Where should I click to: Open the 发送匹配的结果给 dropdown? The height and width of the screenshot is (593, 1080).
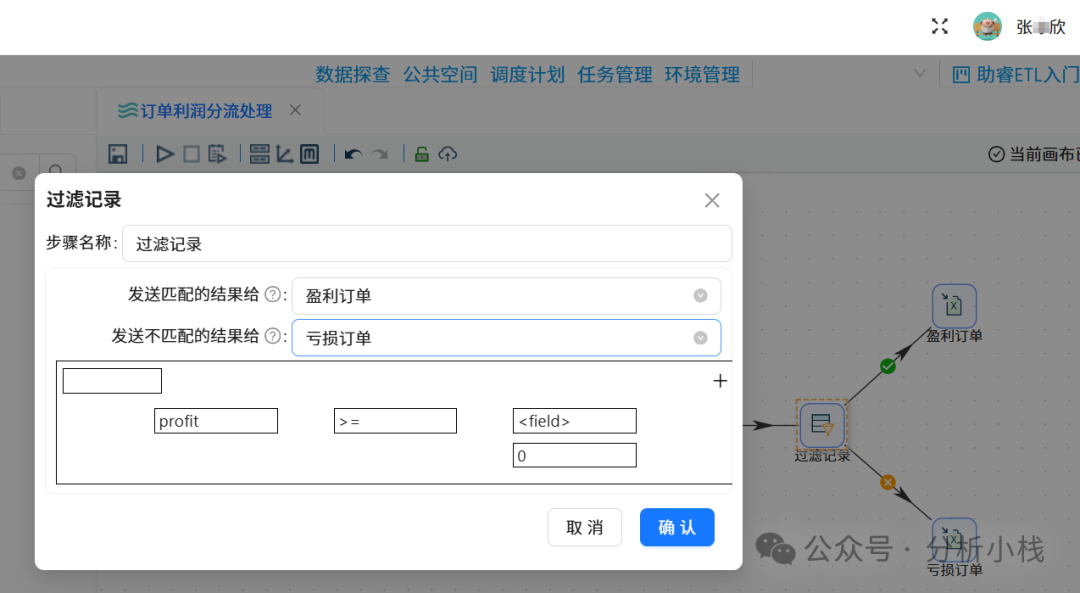tap(506, 296)
